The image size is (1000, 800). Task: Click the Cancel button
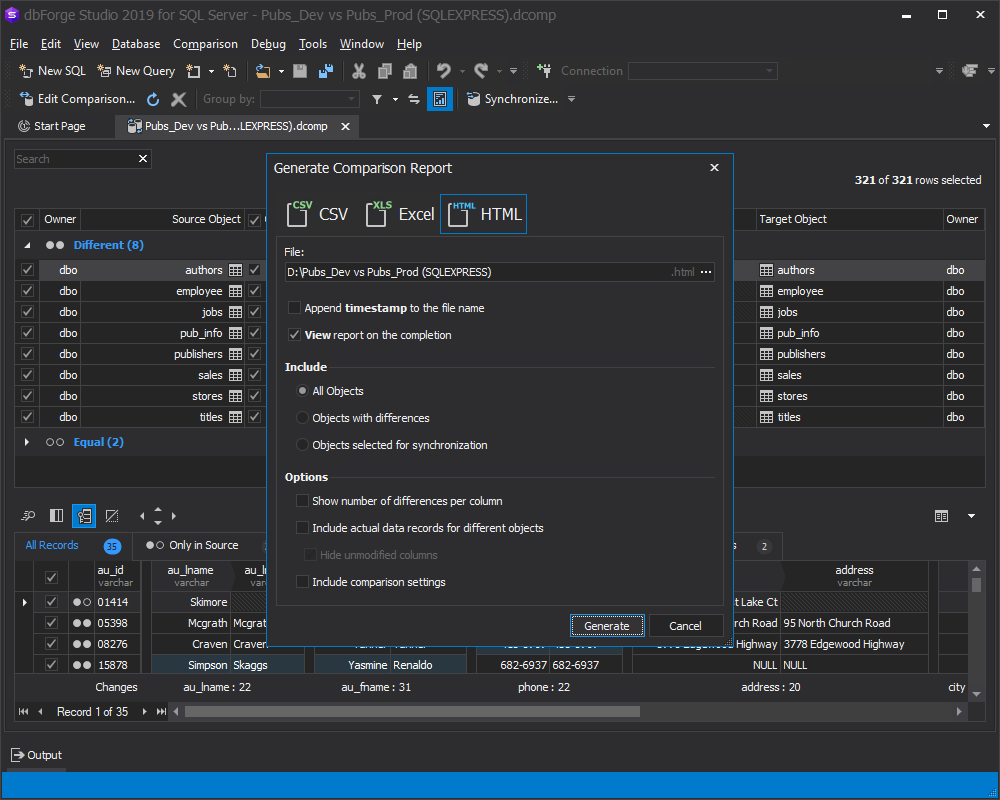coord(685,626)
